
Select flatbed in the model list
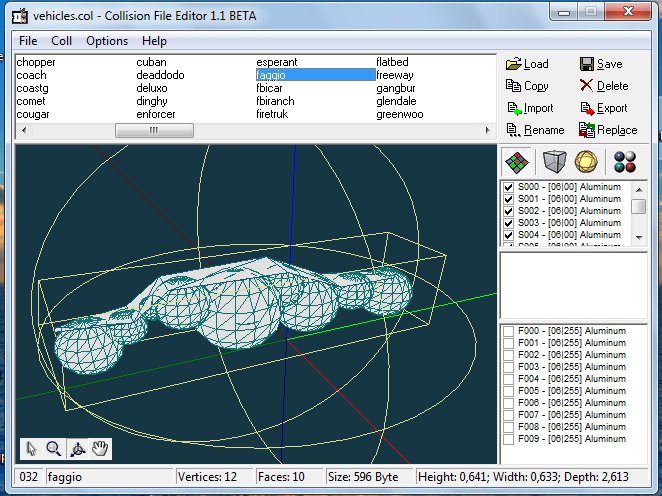point(392,62)
